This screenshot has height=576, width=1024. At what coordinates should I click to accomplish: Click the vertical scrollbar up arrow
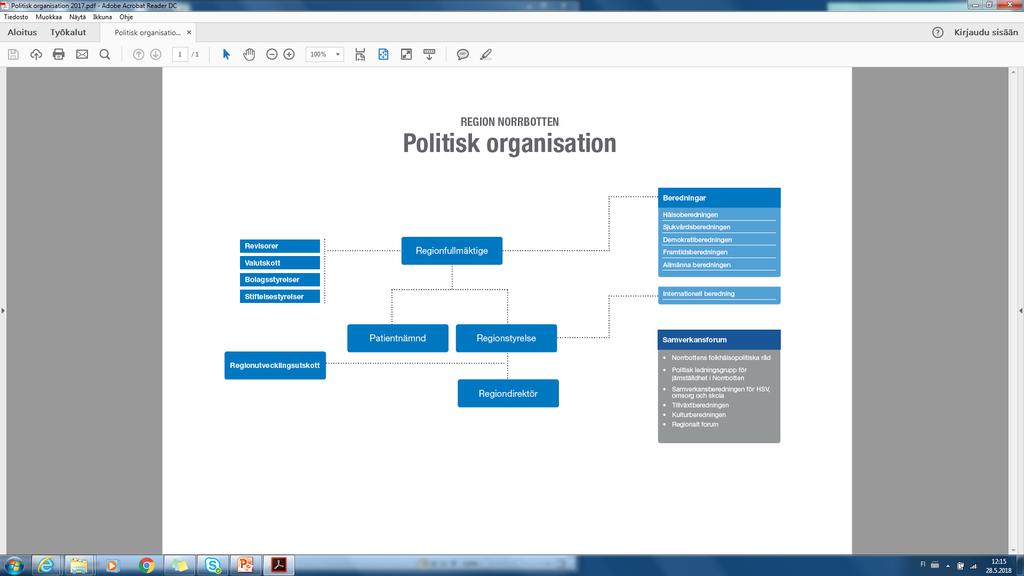[1013, 71]
